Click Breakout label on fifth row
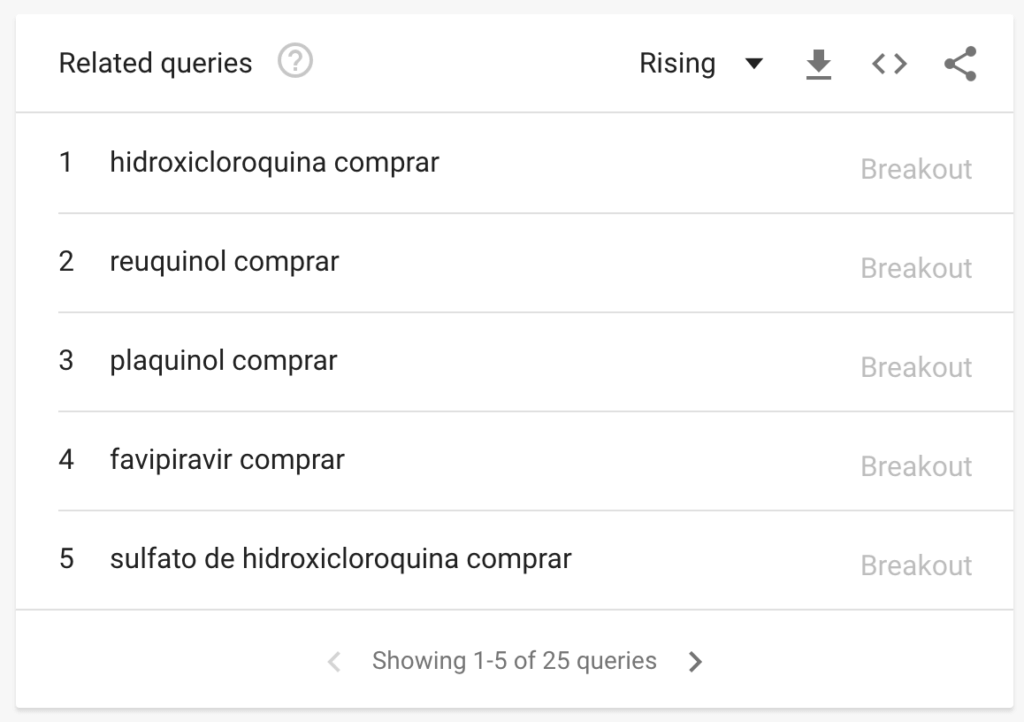Screen dimensions: 1024x722 (x=916, y=565)
